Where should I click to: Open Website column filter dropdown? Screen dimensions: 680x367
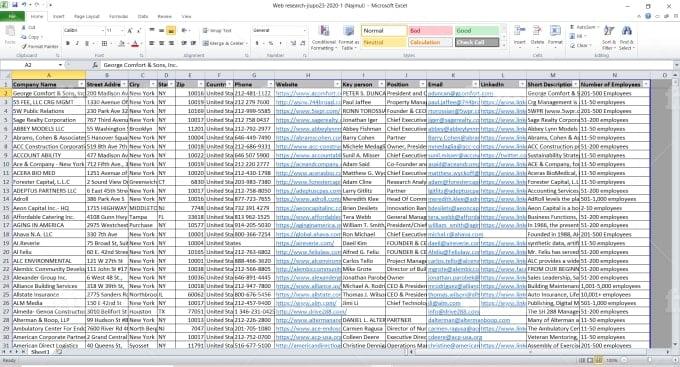337,84
